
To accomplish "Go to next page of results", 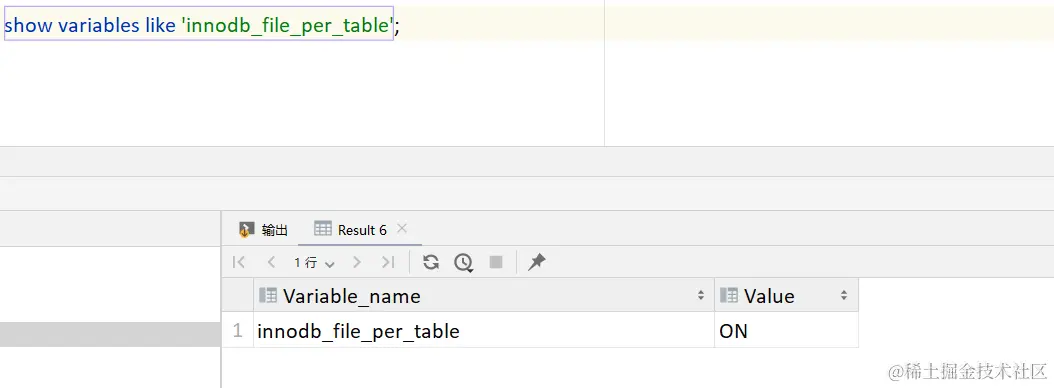I will click(x=357, y=262).
